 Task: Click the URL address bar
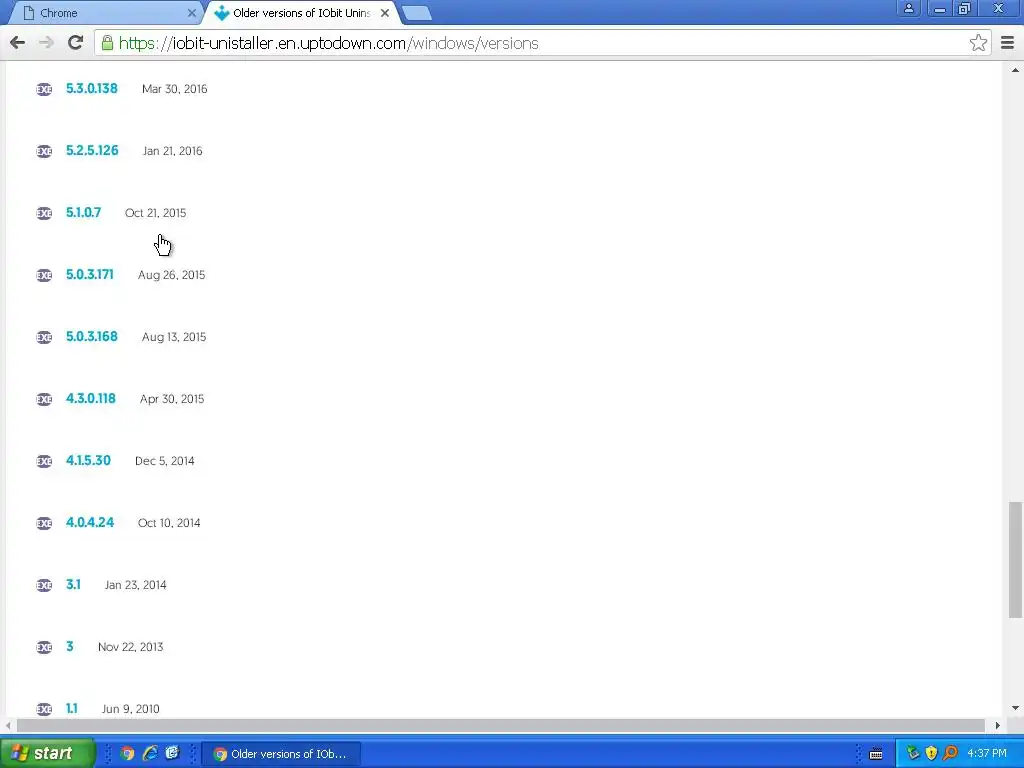[542, 43]
